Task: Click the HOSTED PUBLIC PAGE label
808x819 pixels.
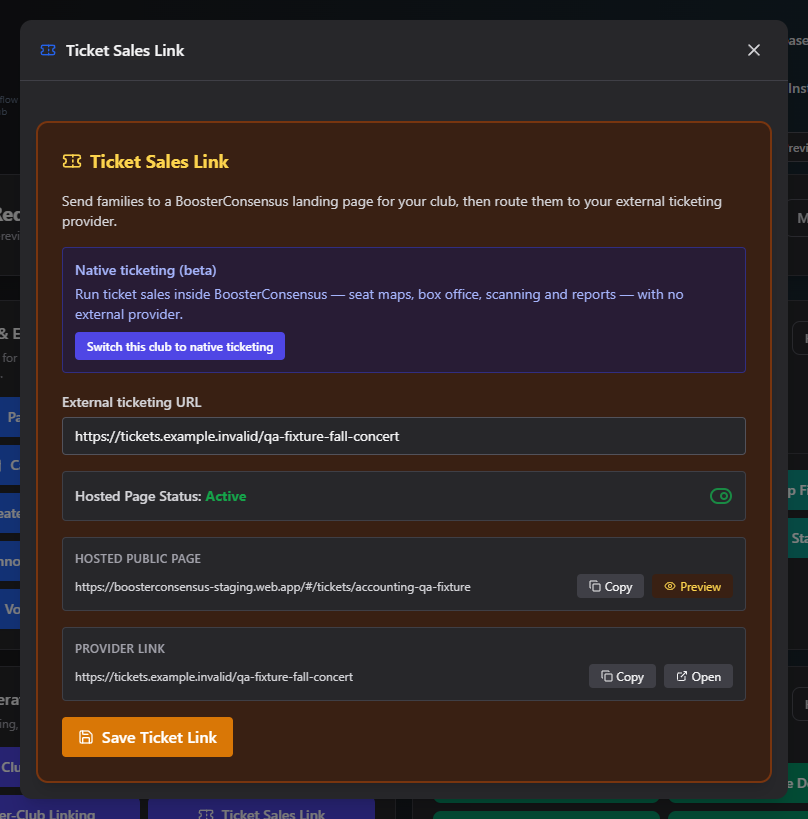Action: click(x=138, y=558)
